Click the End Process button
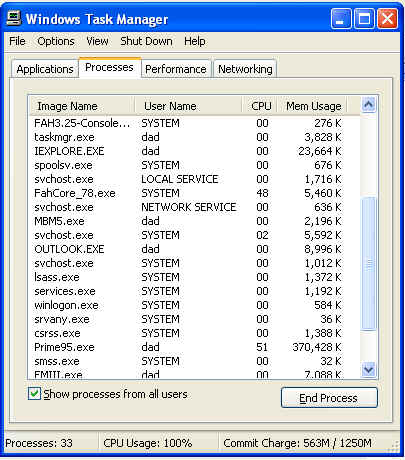The height and width of the screenshot is (460, 405). point(329,398)
